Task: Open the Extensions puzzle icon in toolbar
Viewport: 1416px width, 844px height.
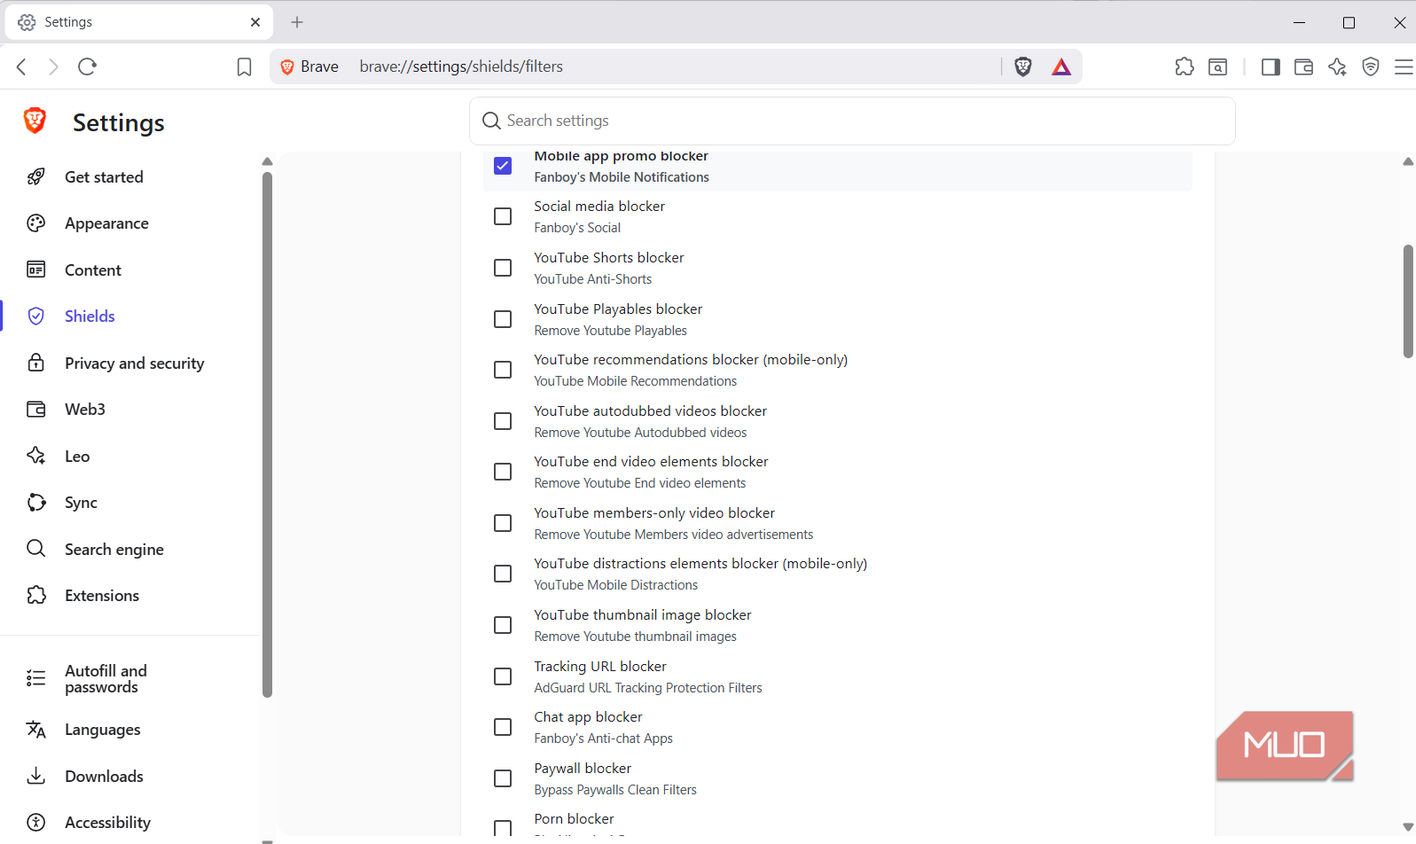Action: click(x=1184, y=67)
